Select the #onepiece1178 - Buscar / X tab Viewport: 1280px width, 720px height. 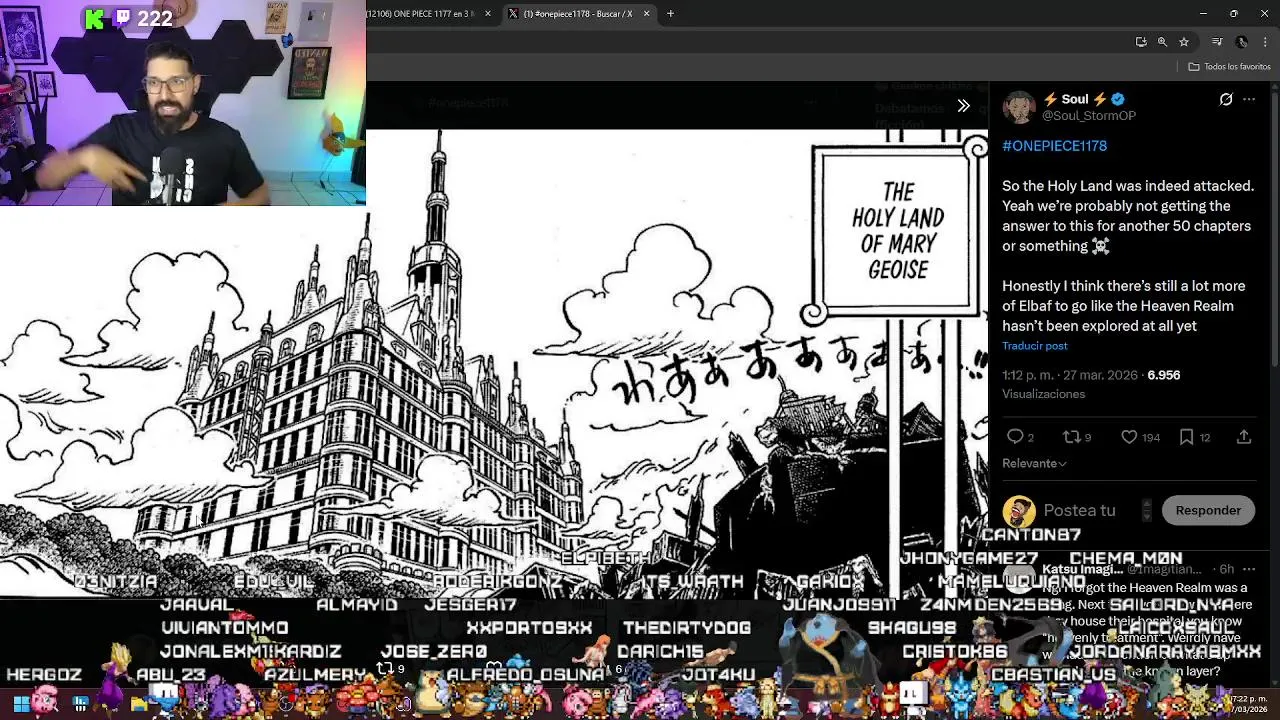tap(578, 14)
